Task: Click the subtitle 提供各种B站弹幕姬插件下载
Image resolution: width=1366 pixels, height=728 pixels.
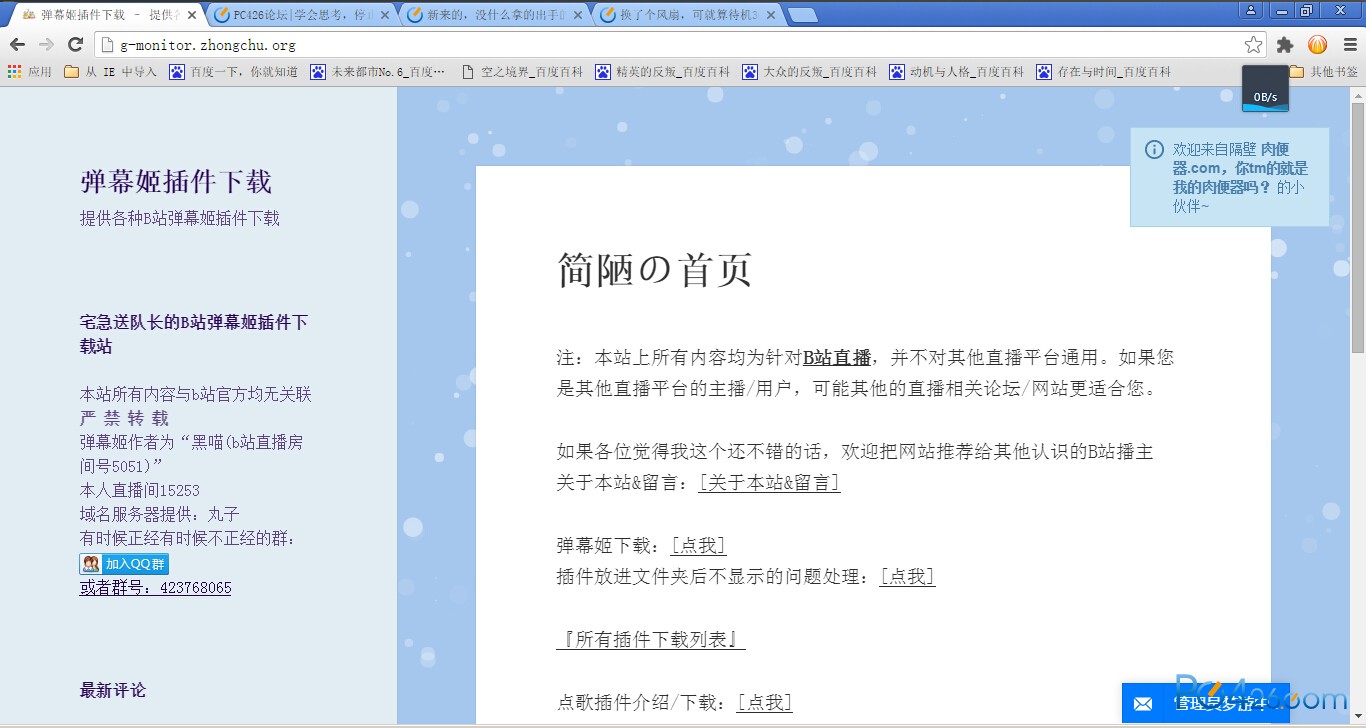Action: click(x=180, y=218)
